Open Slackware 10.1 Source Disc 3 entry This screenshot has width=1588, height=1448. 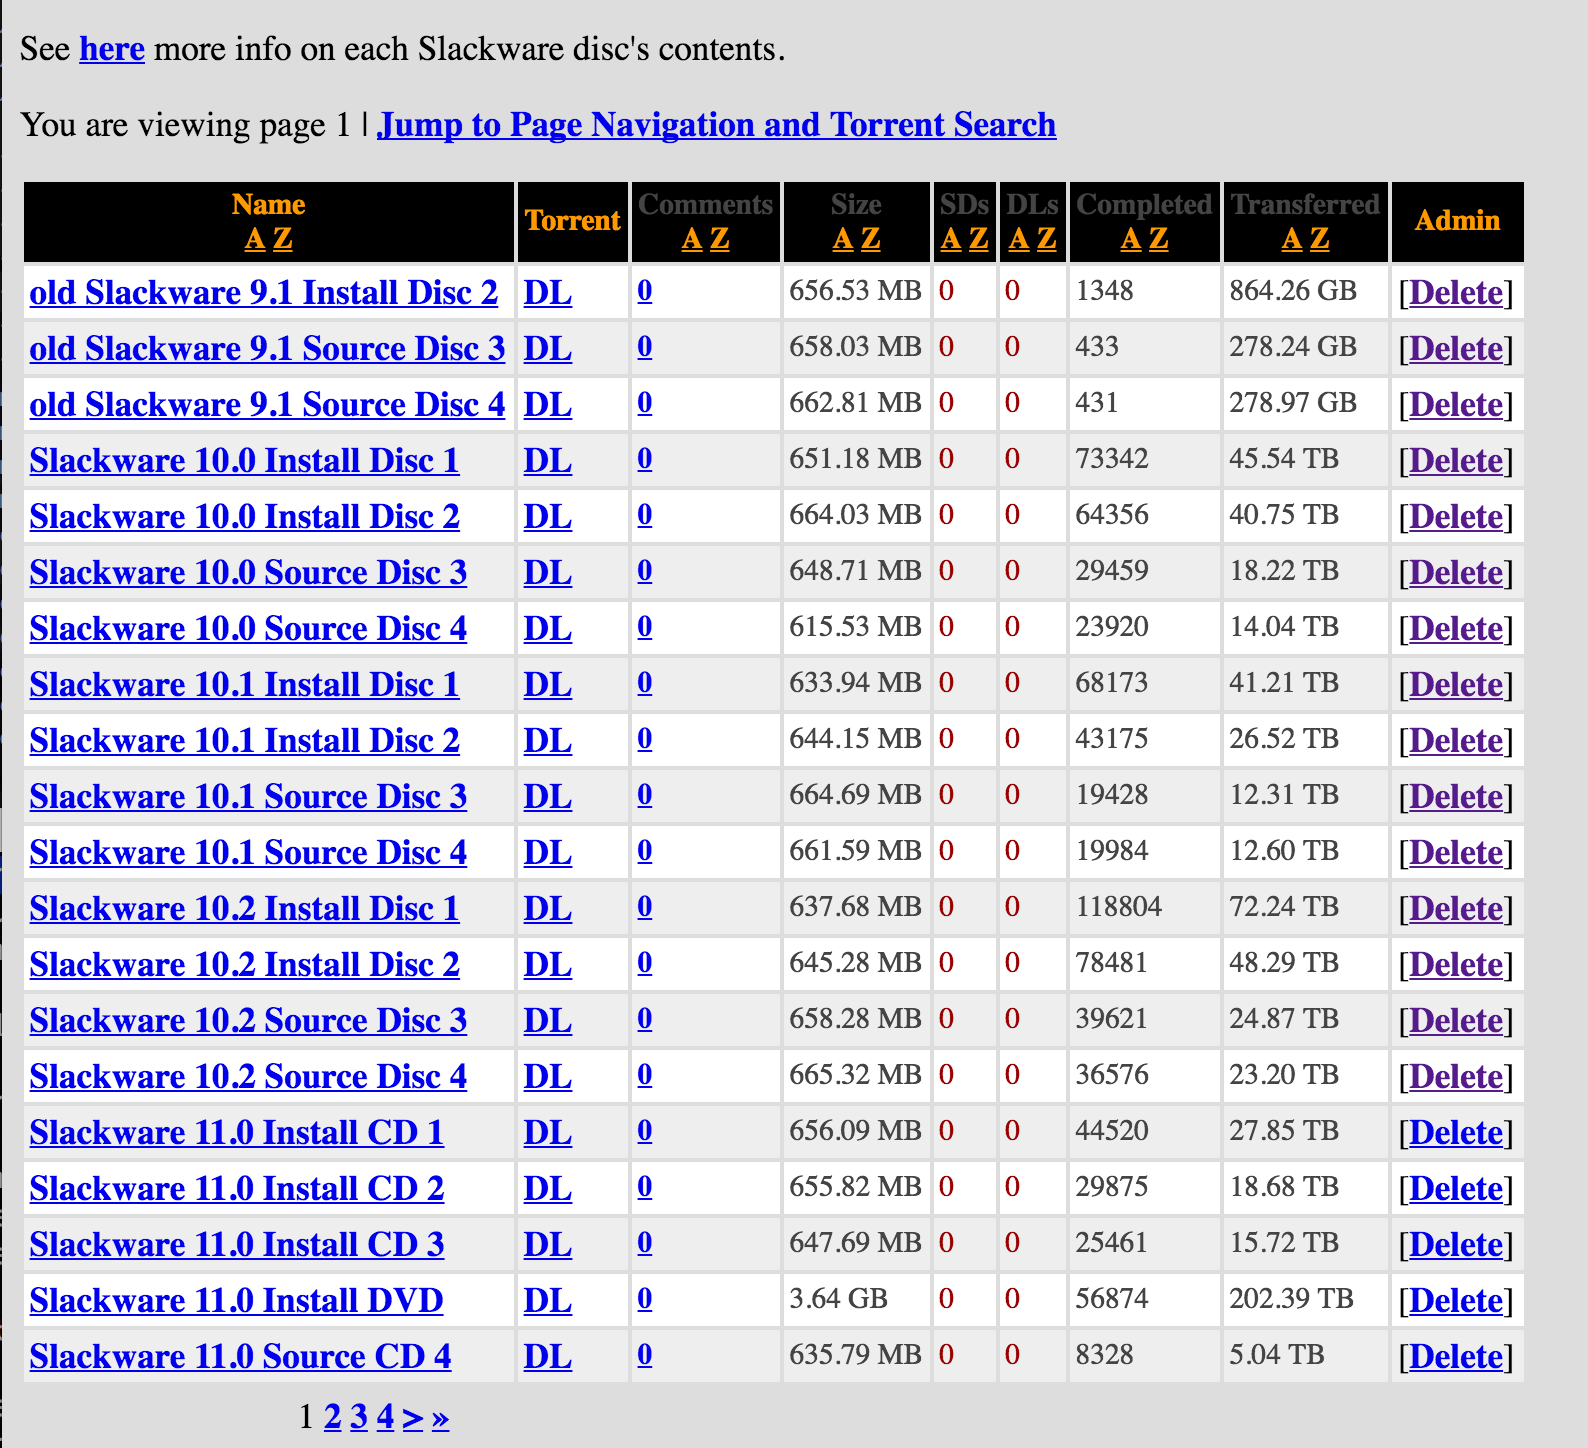point(248,796)
